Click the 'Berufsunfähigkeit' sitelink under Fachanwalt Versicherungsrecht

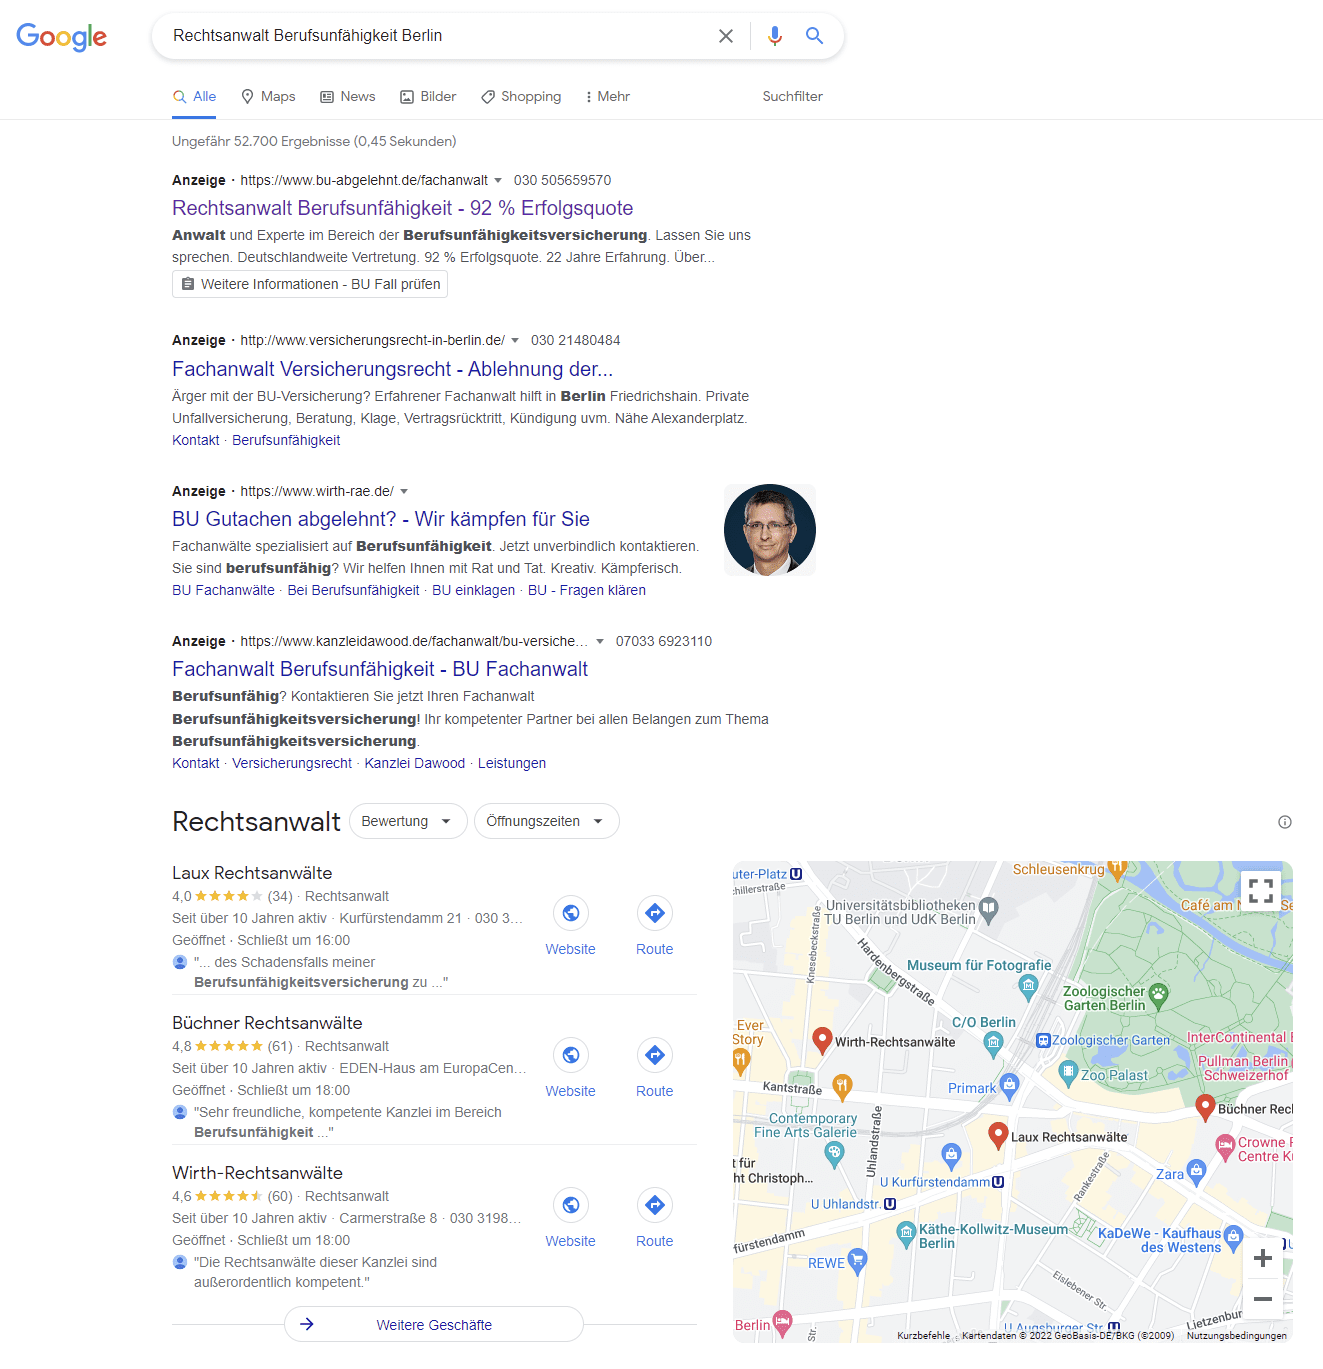pos(286,441)
